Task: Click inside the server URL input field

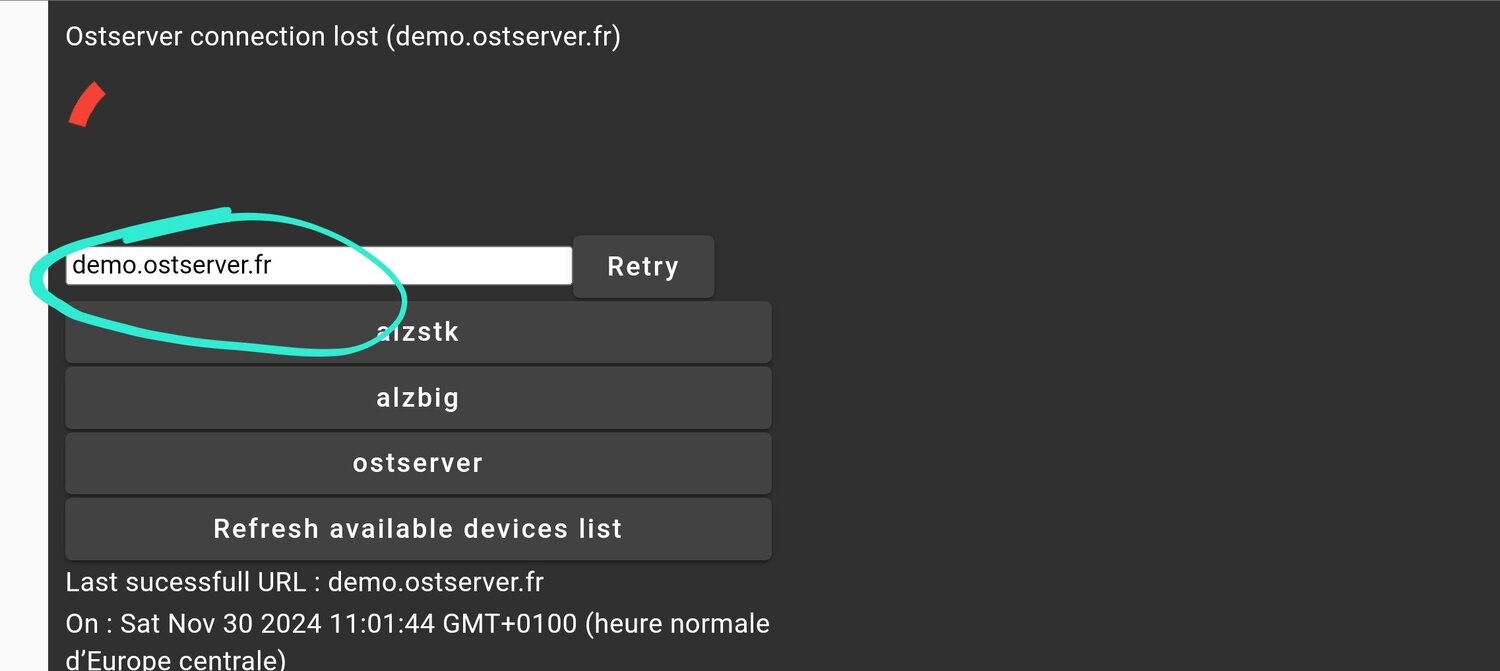Action: [318, 264]
